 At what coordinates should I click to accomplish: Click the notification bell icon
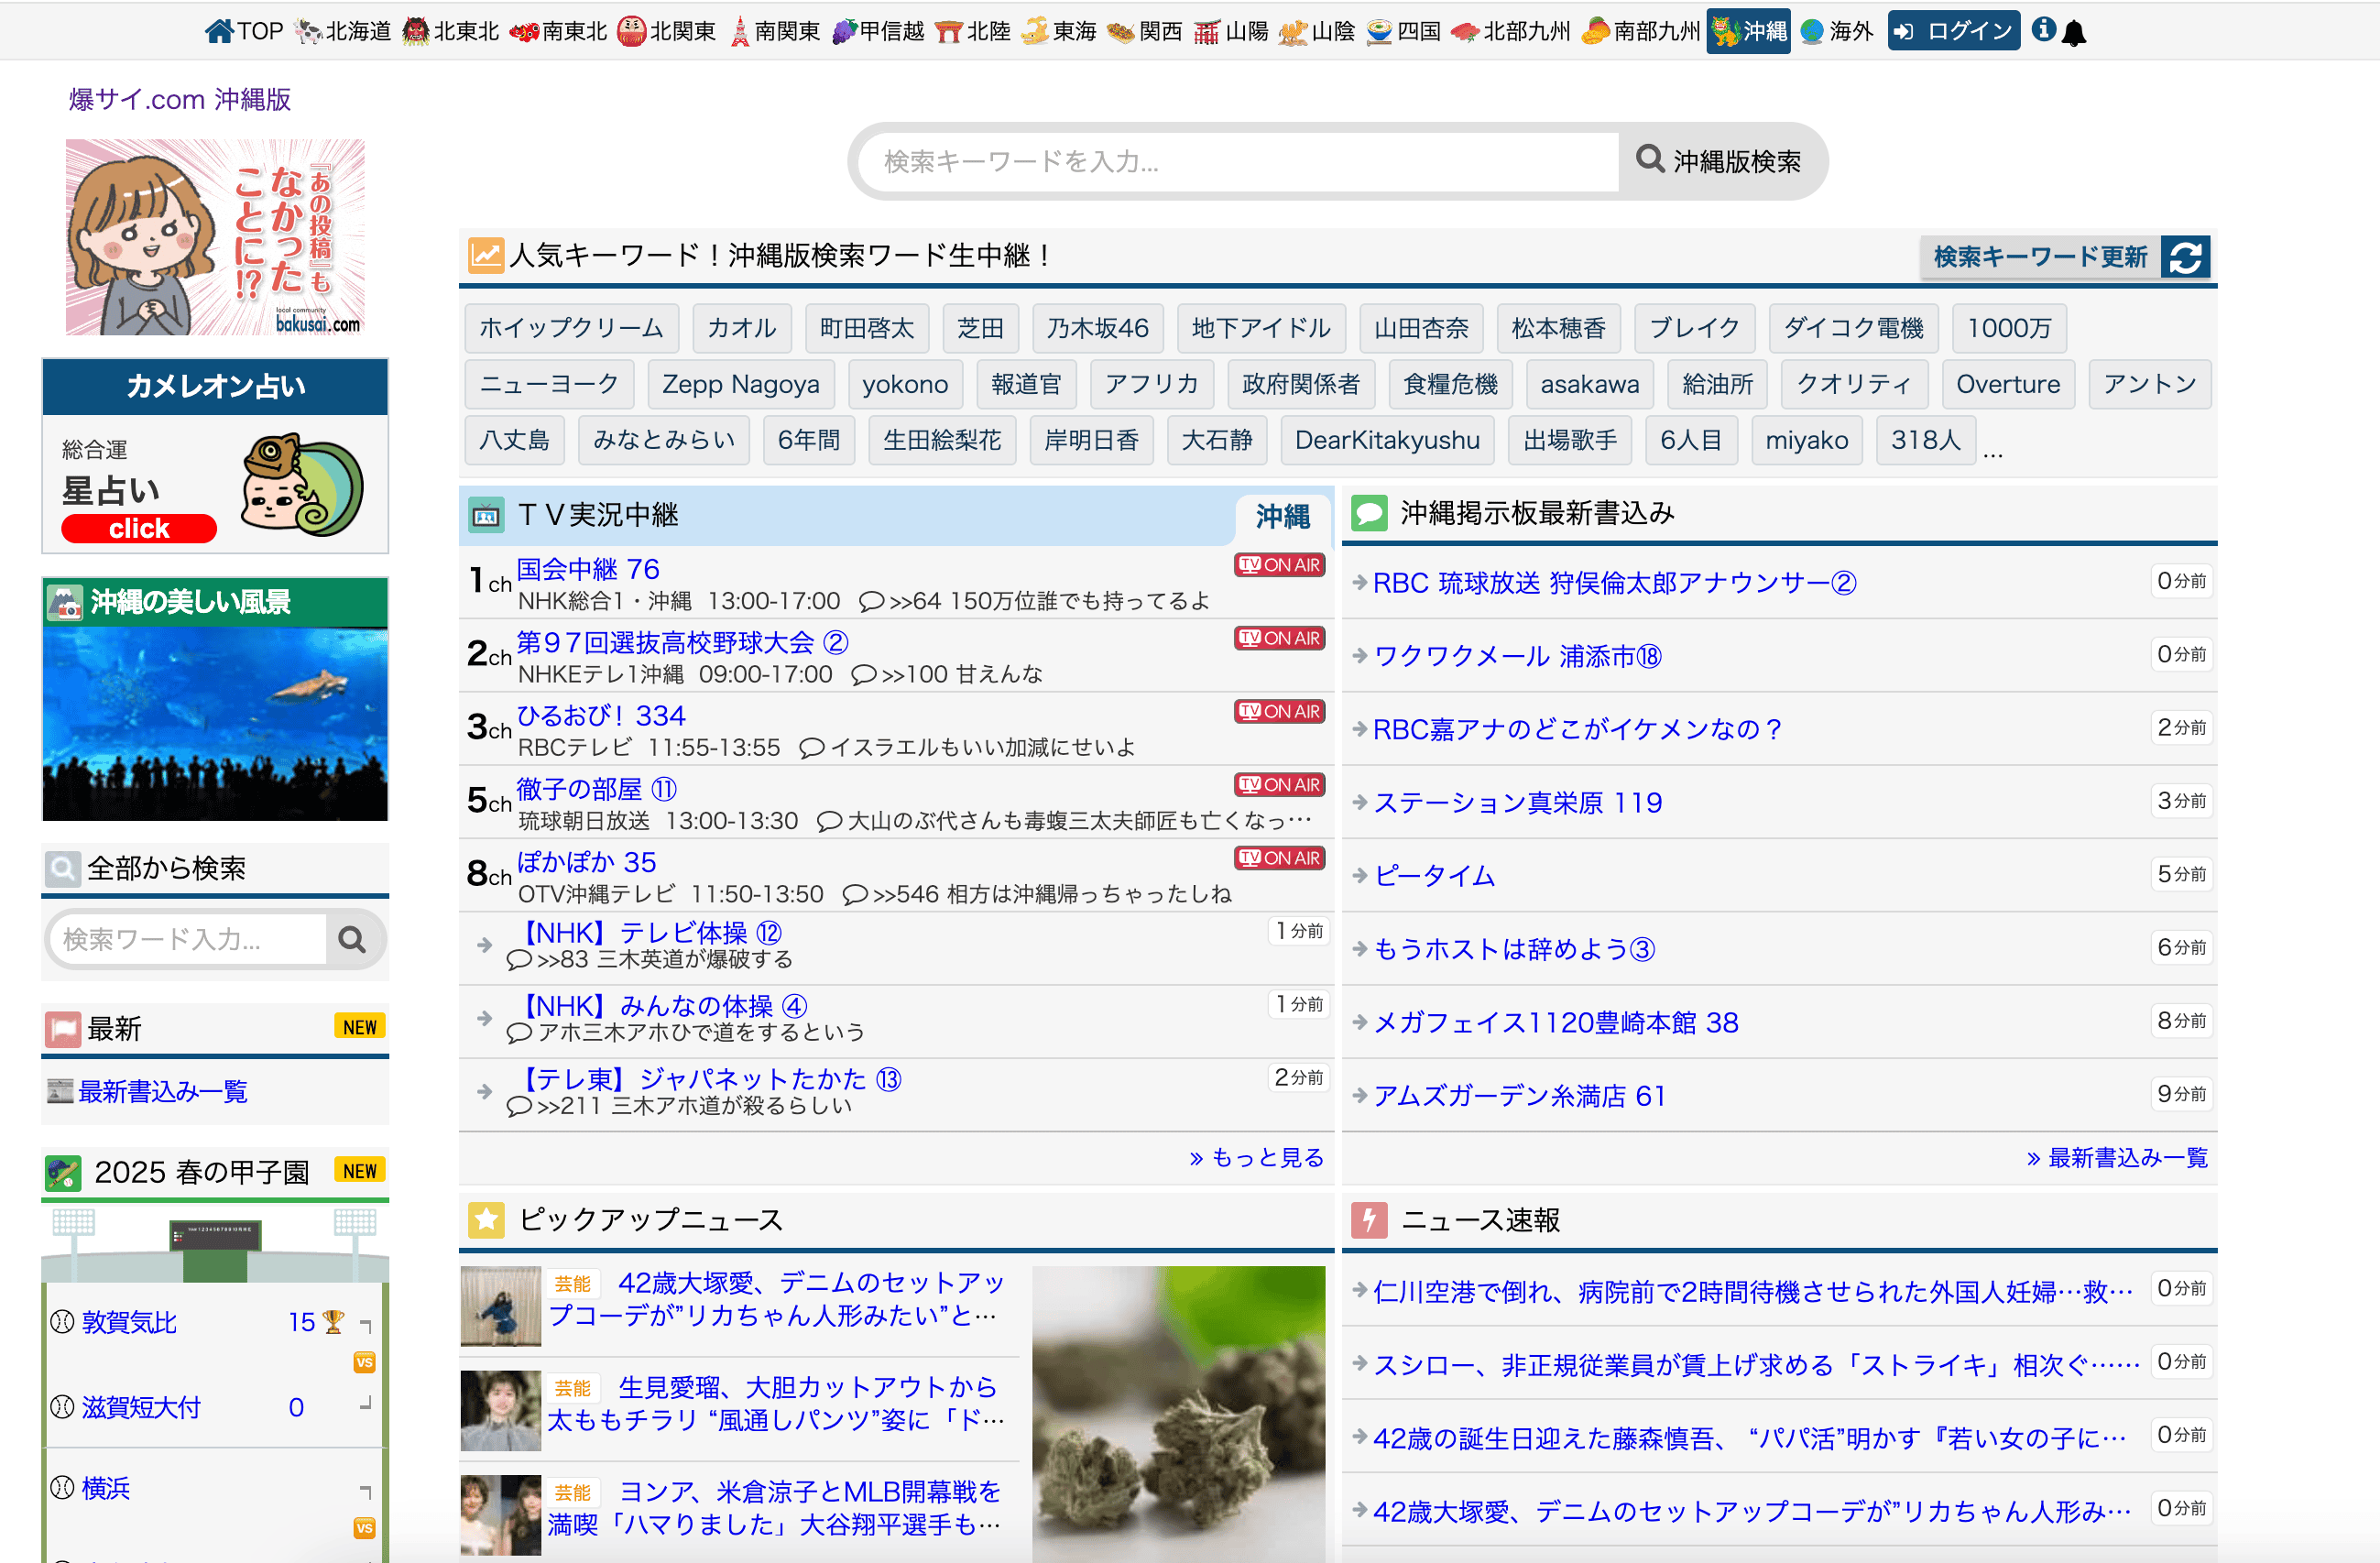(2074, 33)
